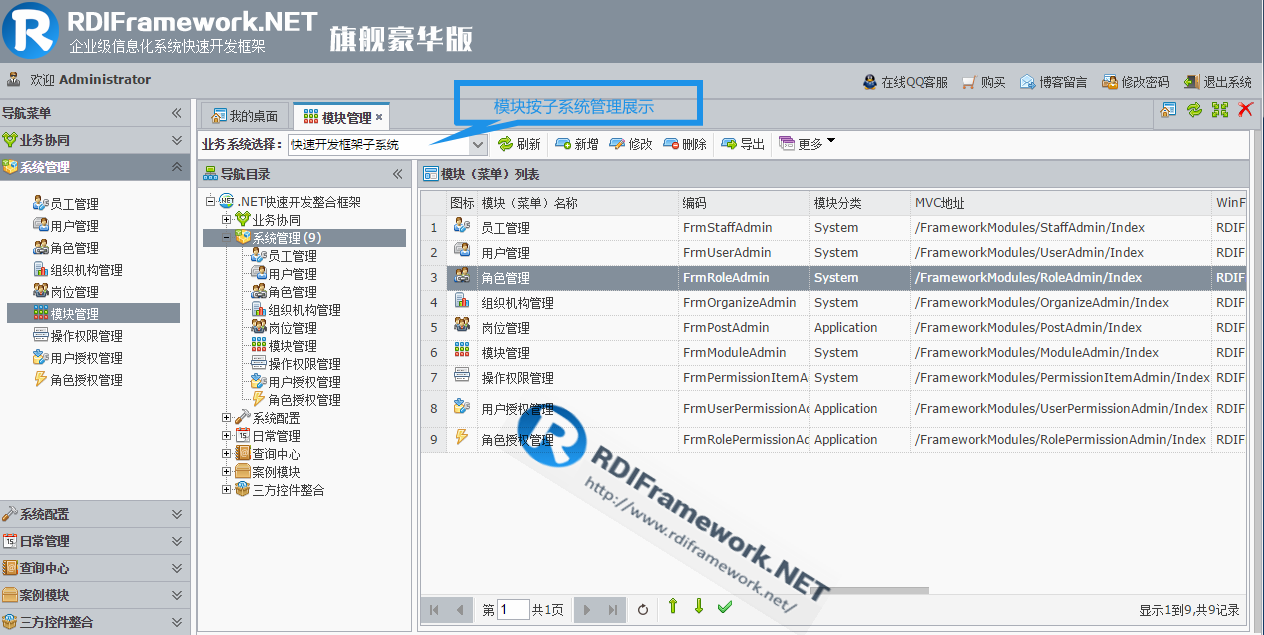Close the 模块管理 tab

coord(379,117)
